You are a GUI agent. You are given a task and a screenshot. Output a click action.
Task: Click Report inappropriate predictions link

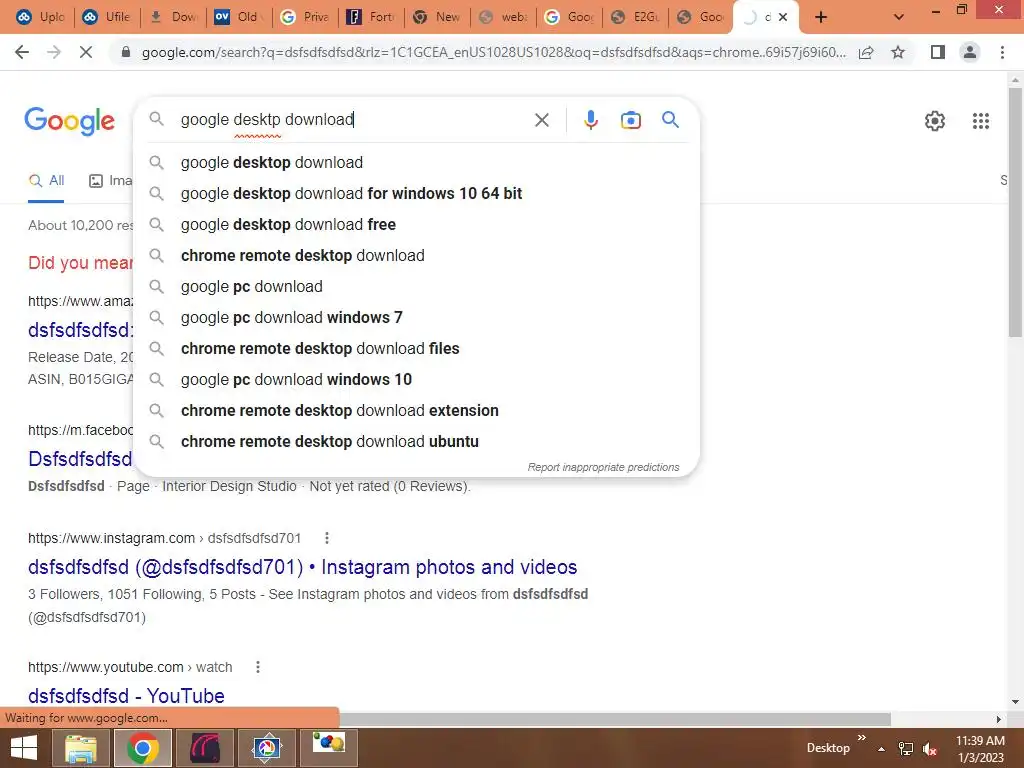point(603,468)
